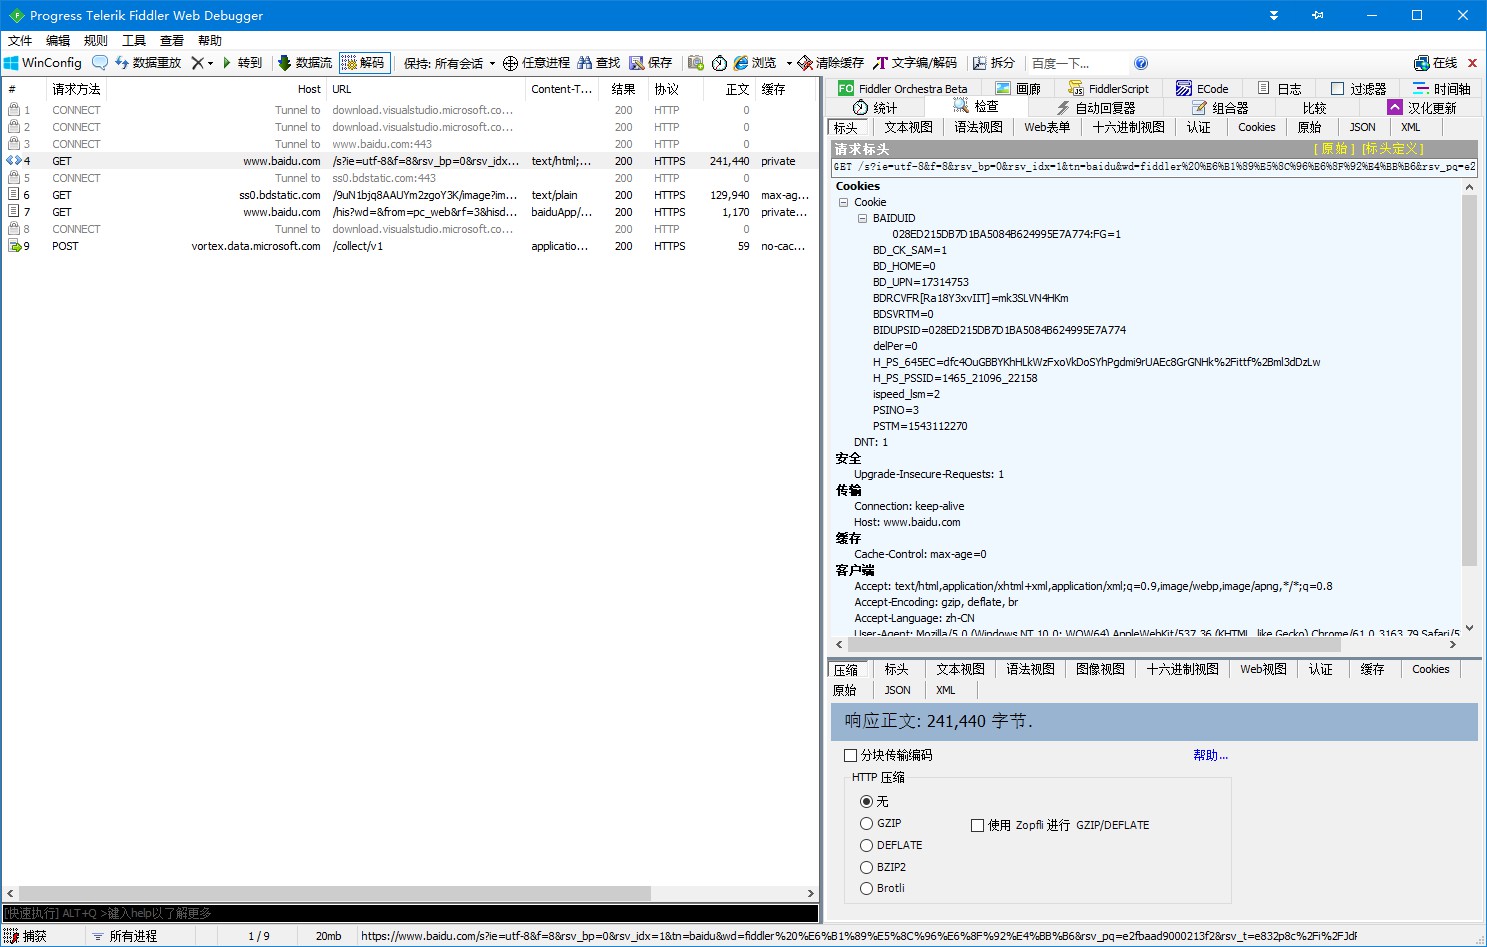
Task: Click the 文字编/解码 TextWizard icon
Action: tap(880, 63)
